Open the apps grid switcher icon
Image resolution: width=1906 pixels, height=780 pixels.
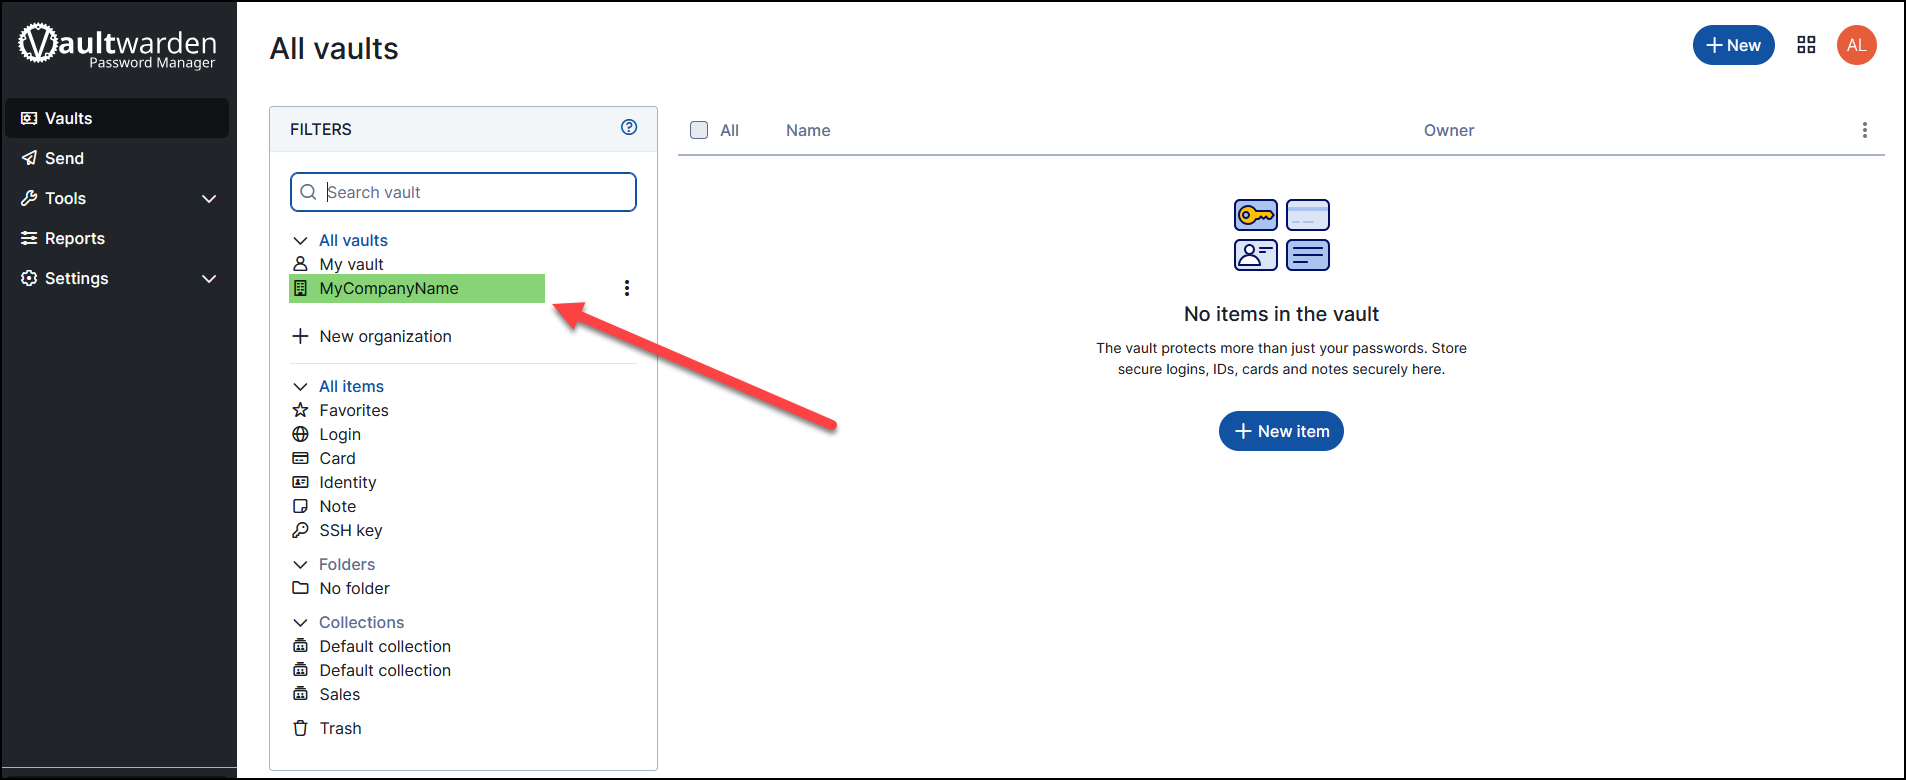1806,45
